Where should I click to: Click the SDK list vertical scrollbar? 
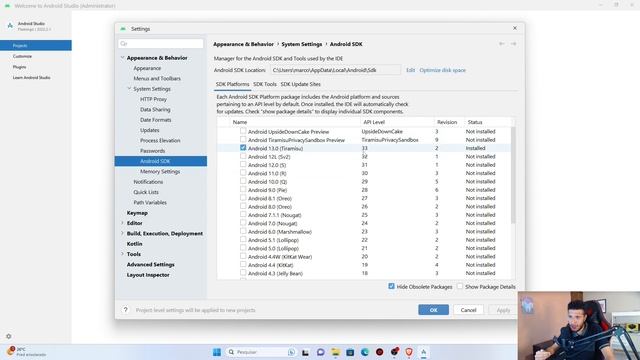(x=513, y=176)
